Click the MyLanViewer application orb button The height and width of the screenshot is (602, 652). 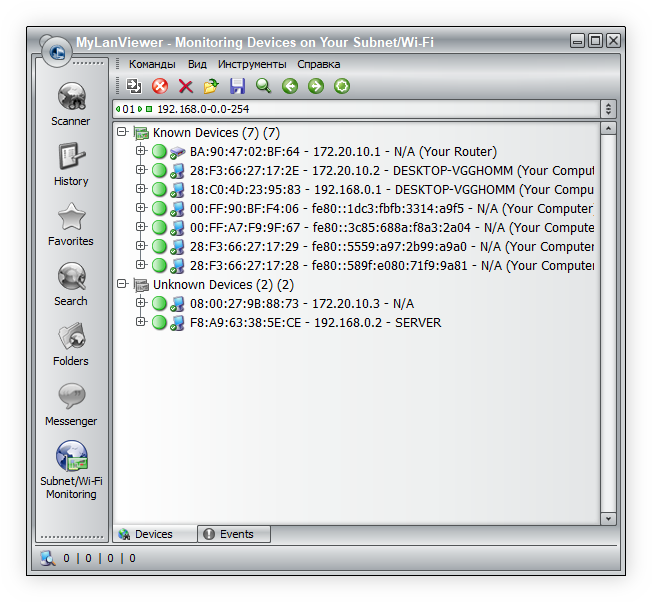(x=57, y=52)
